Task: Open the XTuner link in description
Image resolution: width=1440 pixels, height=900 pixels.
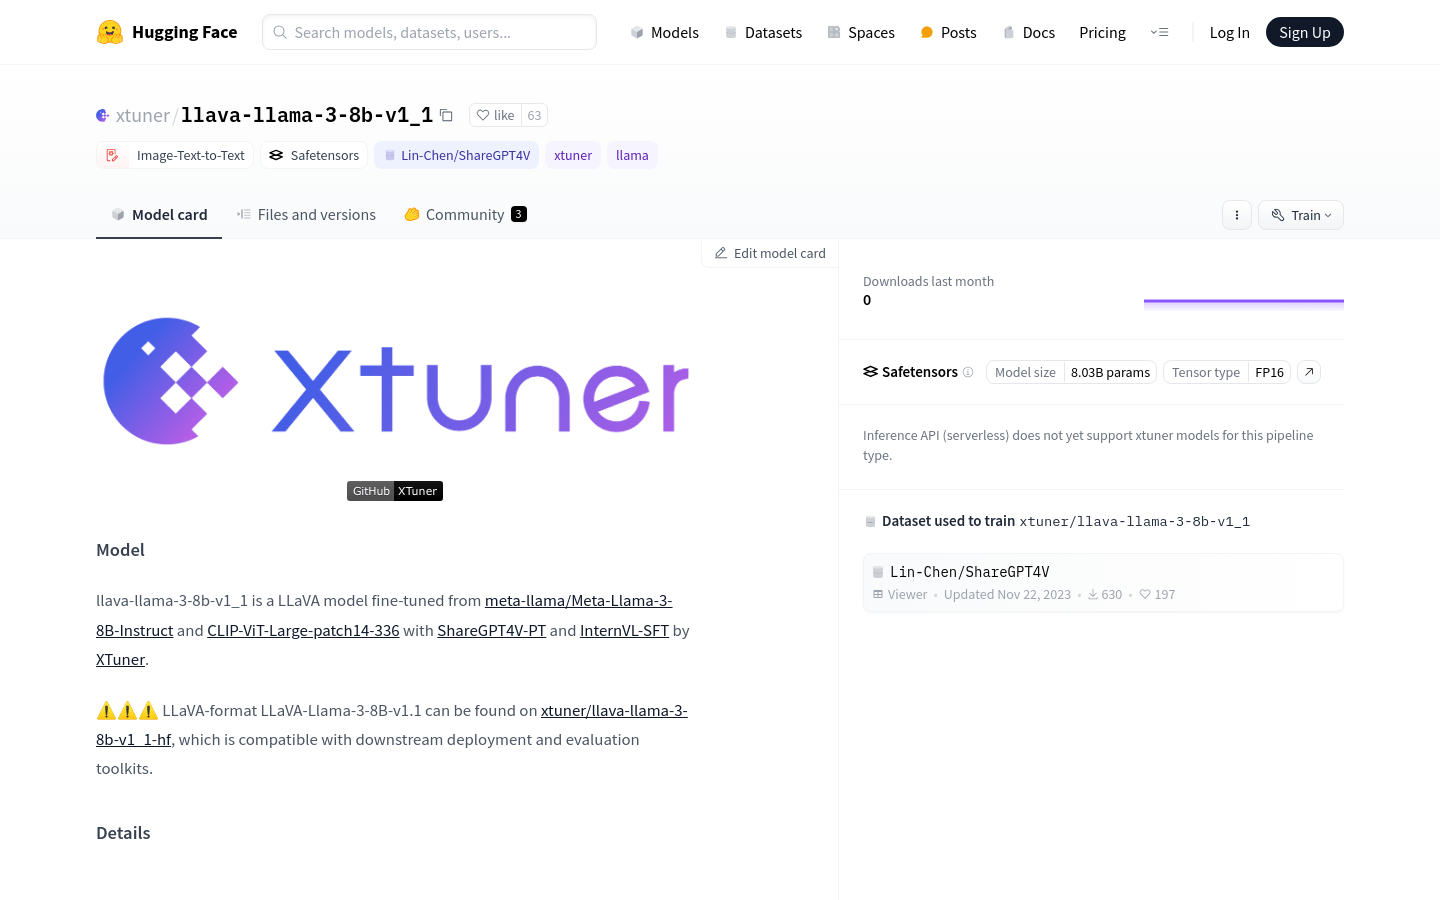Action: click(x=120, y=659)
